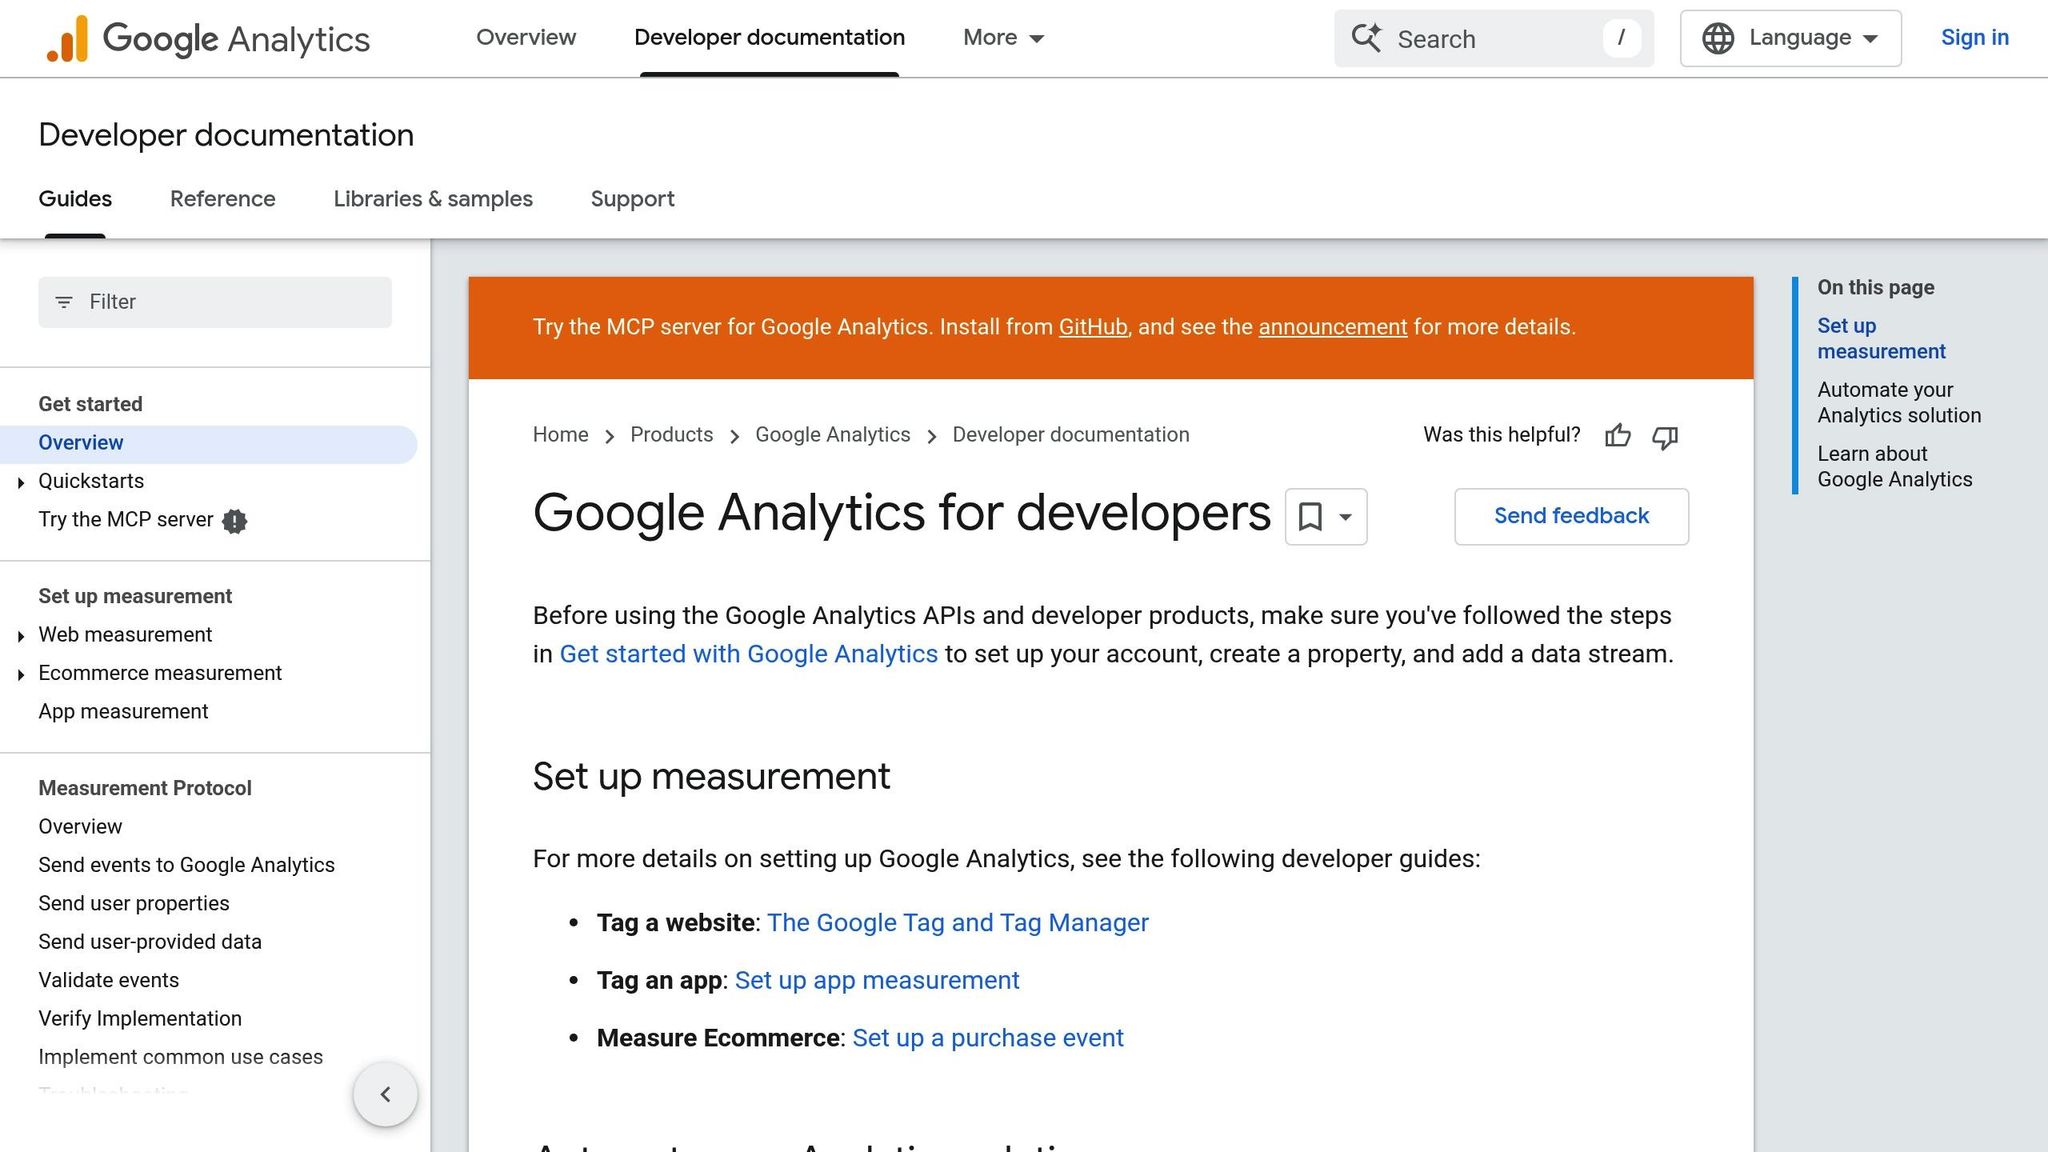Jump to Automate your Analytics solution section
This screenshot has height=1152, width=2048.
1899,403
